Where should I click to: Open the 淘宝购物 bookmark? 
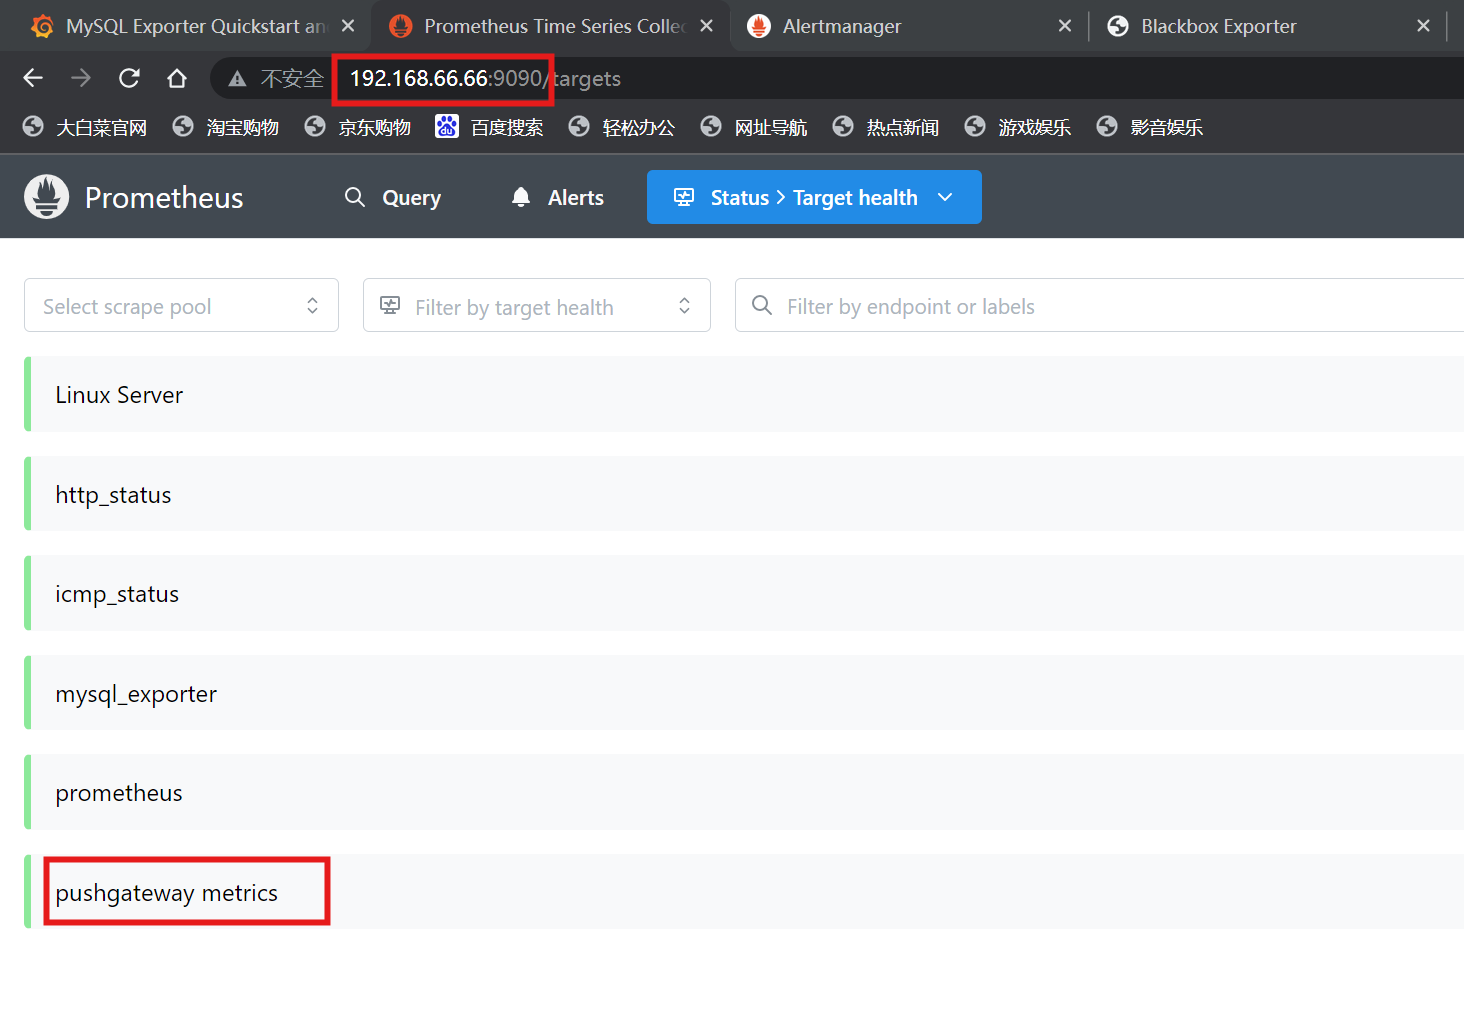coord(226,127)
